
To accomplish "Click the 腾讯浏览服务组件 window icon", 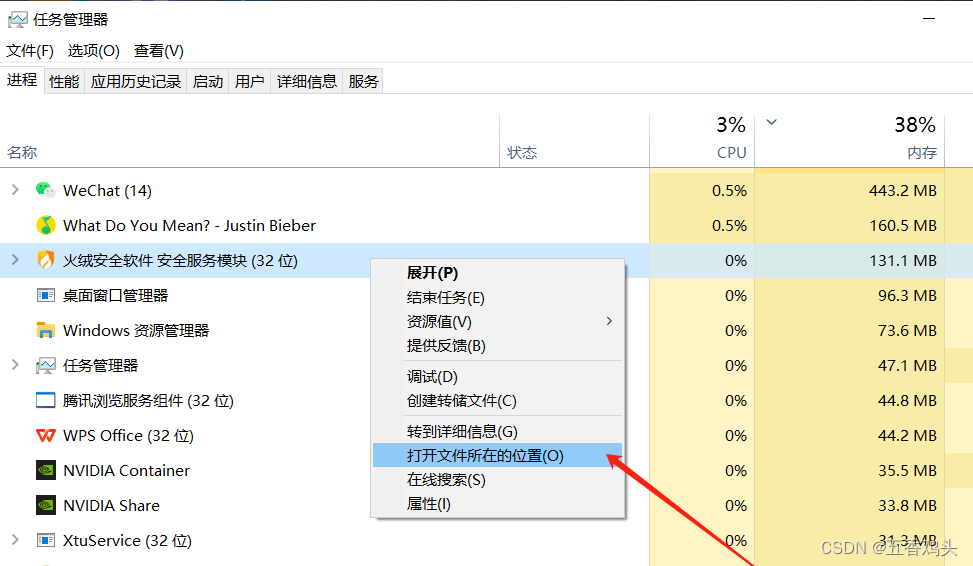I will 45,400.
